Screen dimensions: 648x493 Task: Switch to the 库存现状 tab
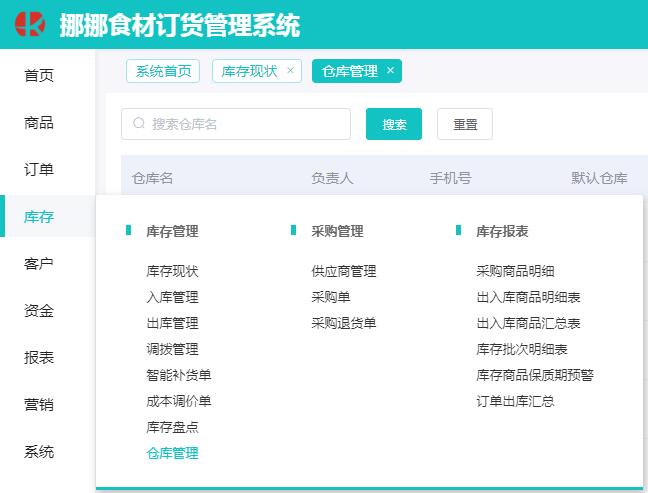(x=249, y=71)
